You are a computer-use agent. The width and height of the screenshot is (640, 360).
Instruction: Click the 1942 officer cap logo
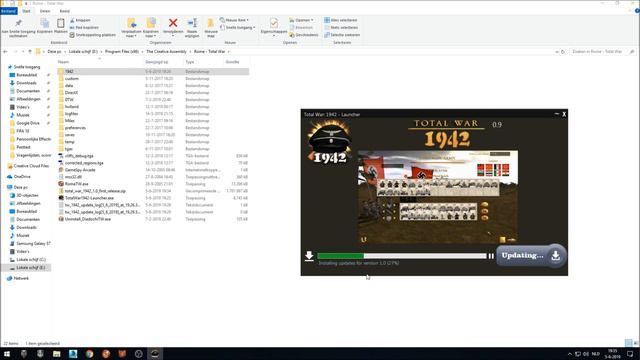pos(330,142)
